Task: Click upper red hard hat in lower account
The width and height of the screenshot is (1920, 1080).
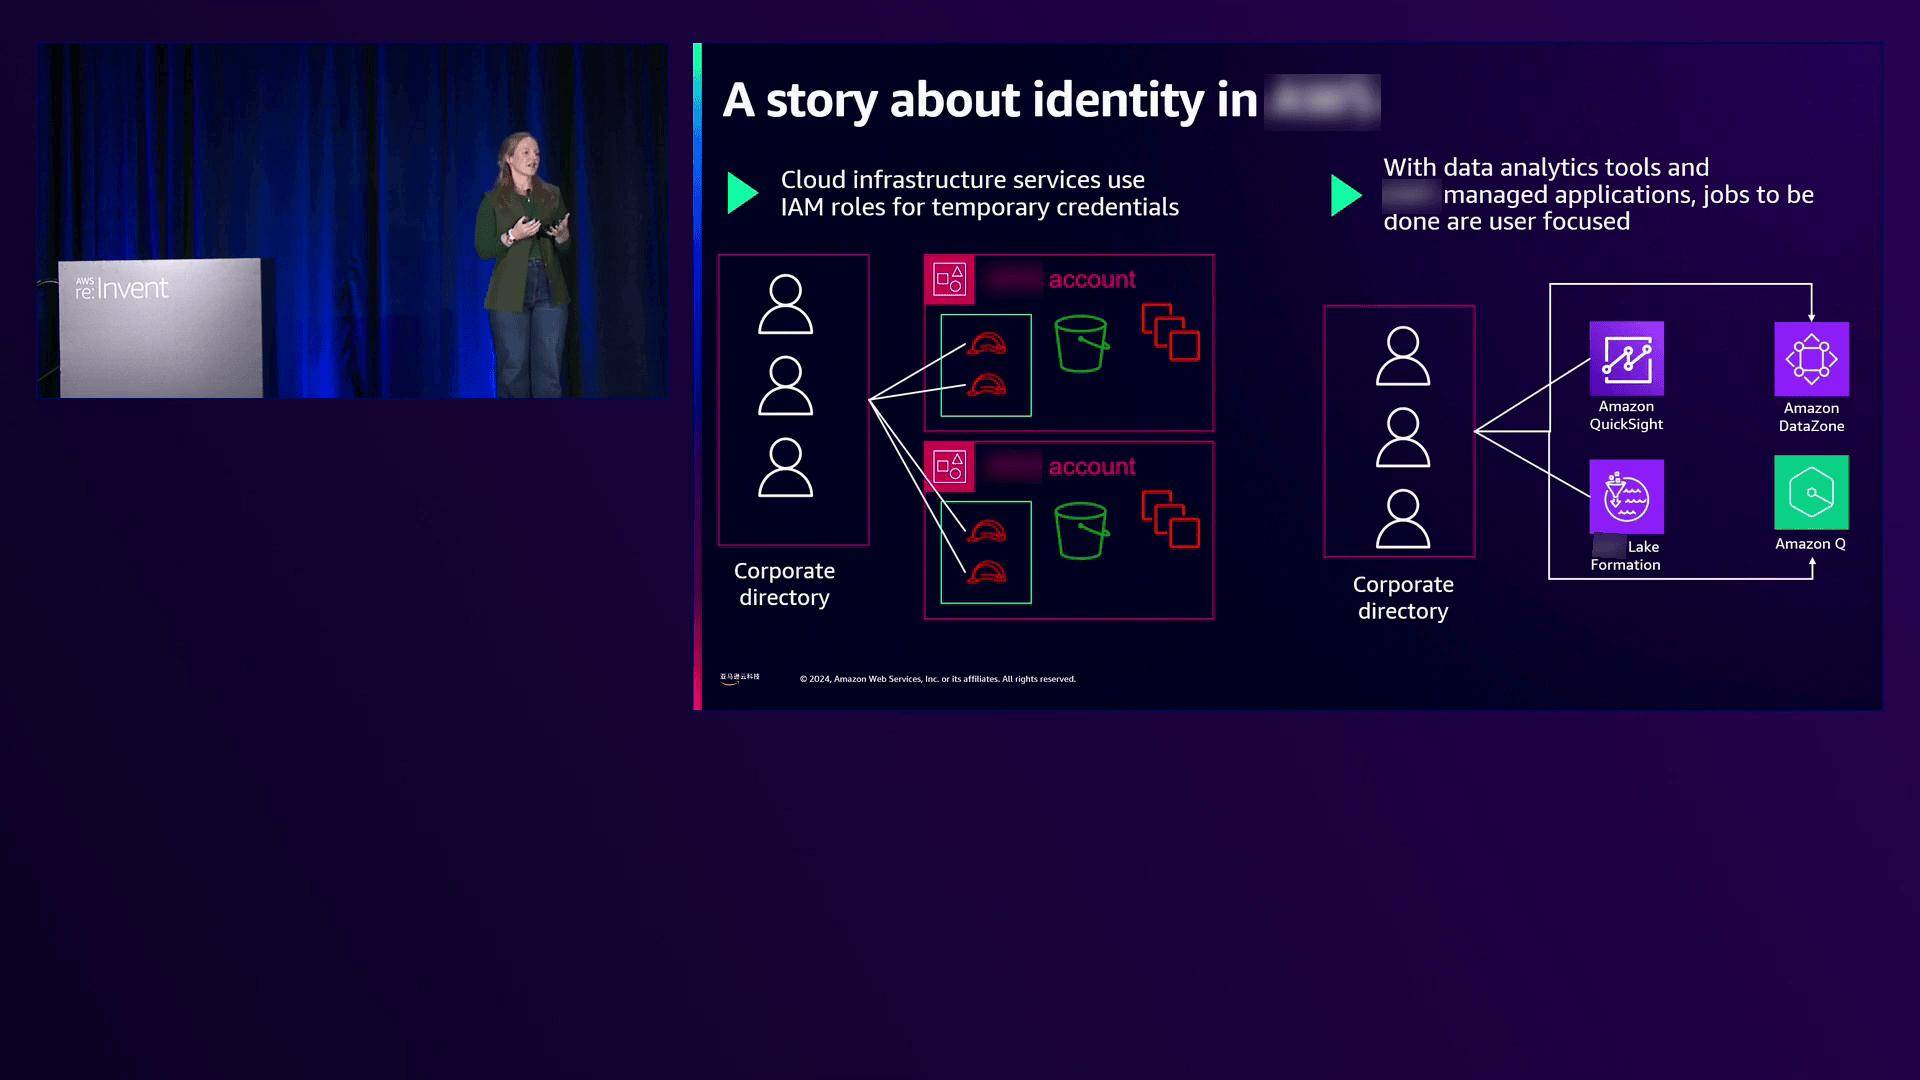Action: (986, 531)
